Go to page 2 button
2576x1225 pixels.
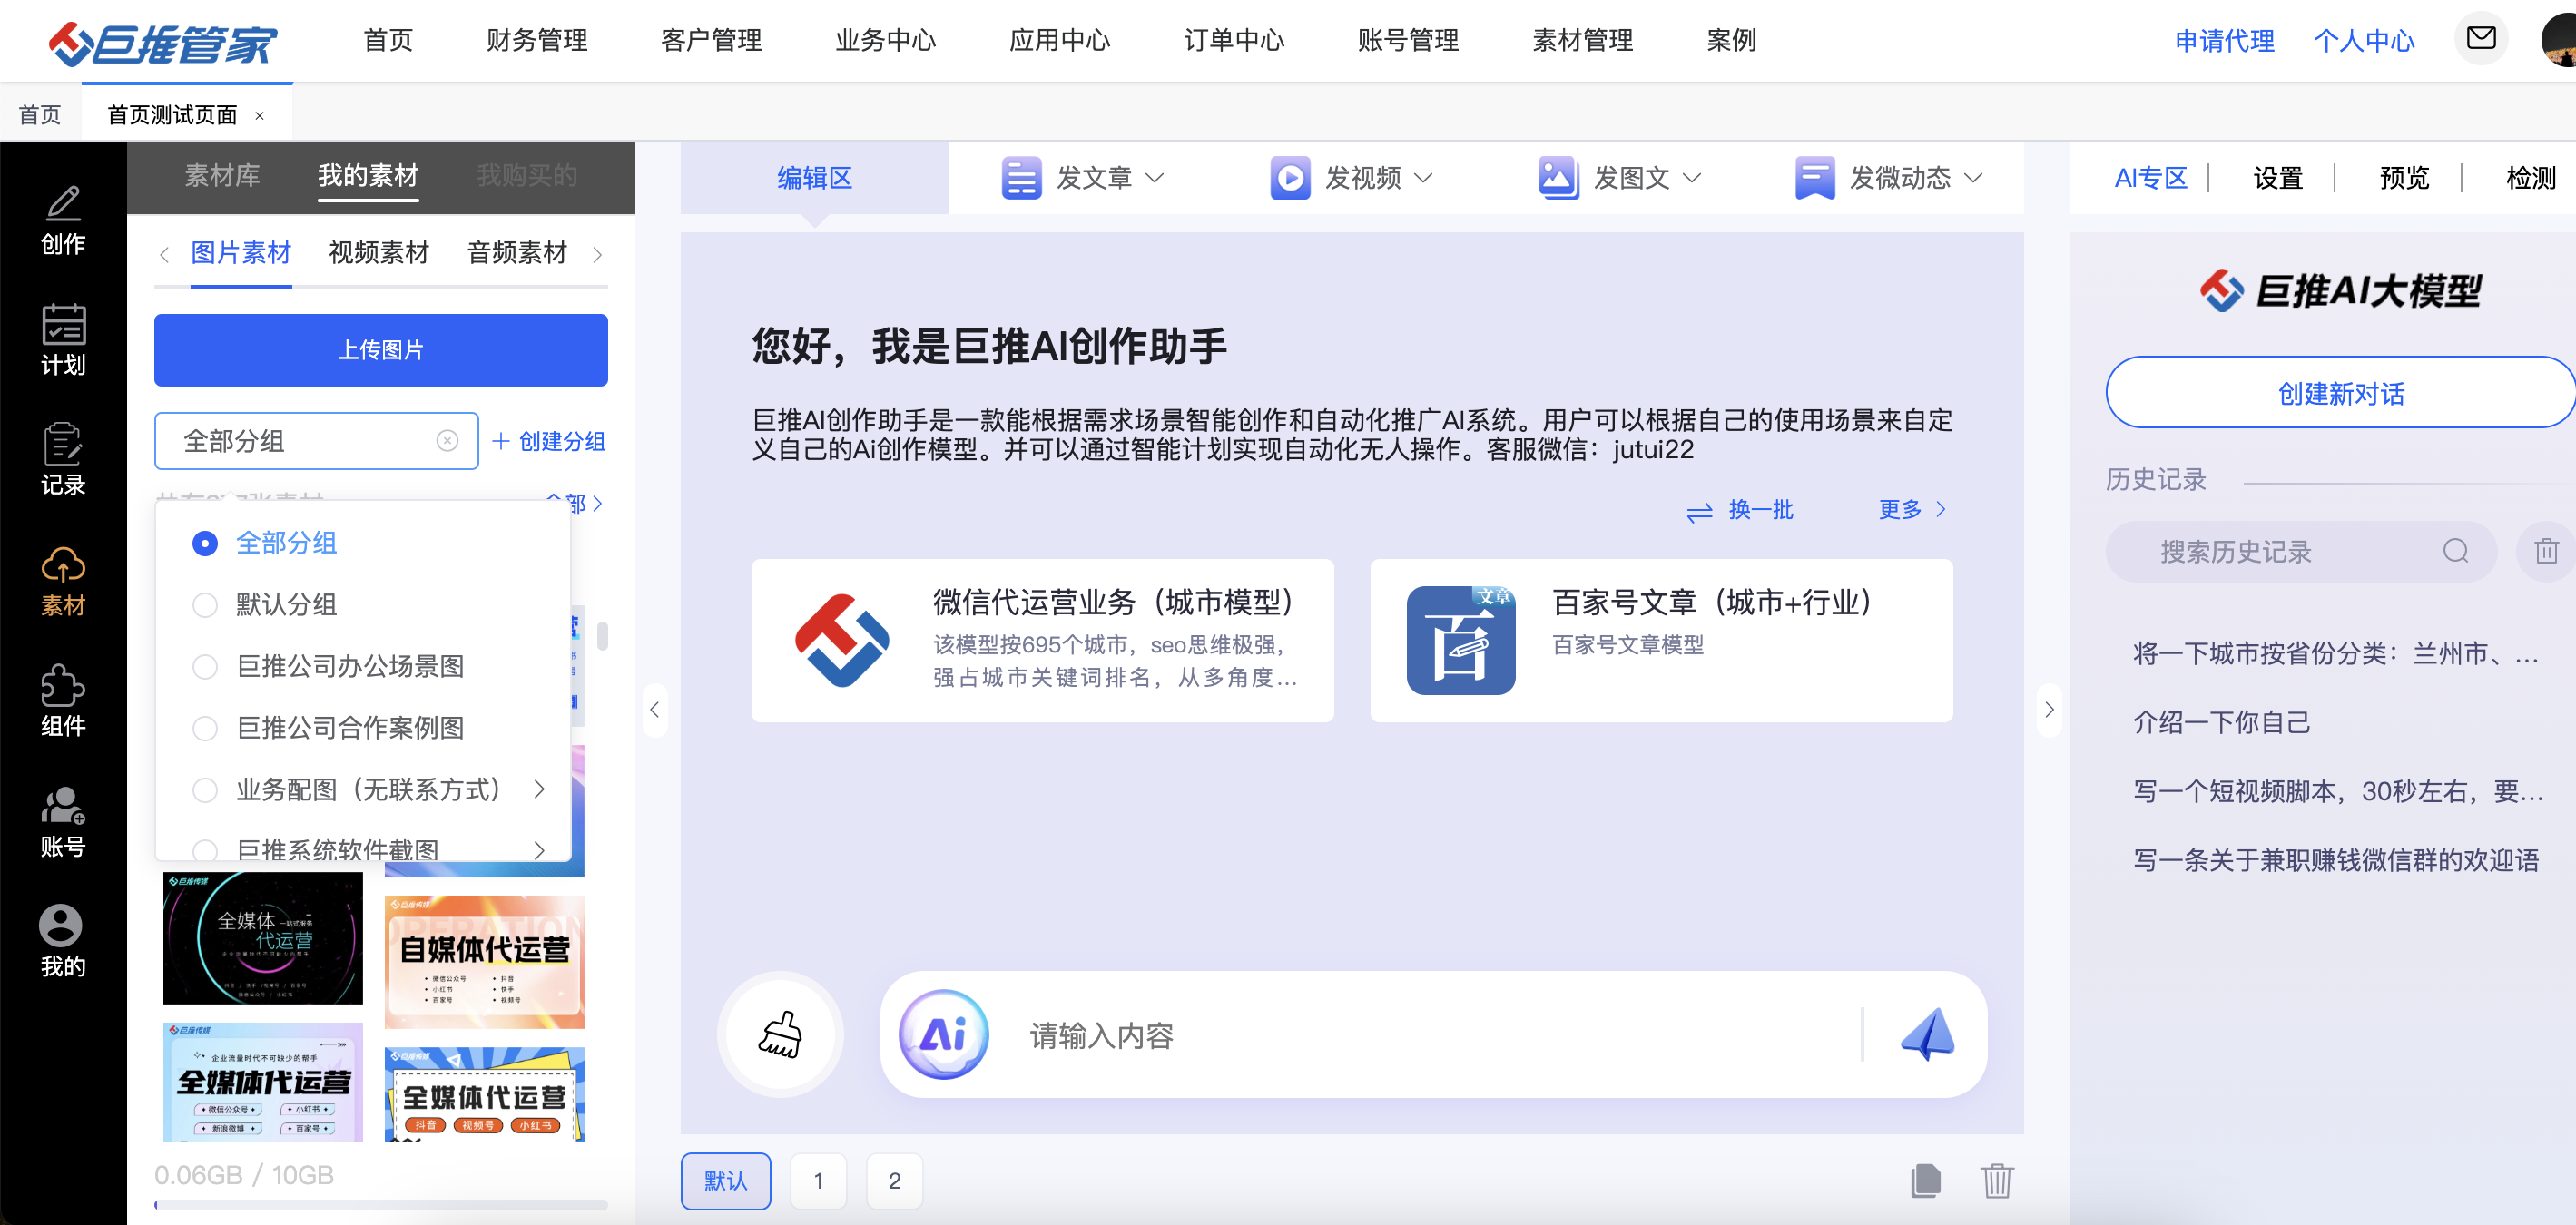tap(894, 1181)
